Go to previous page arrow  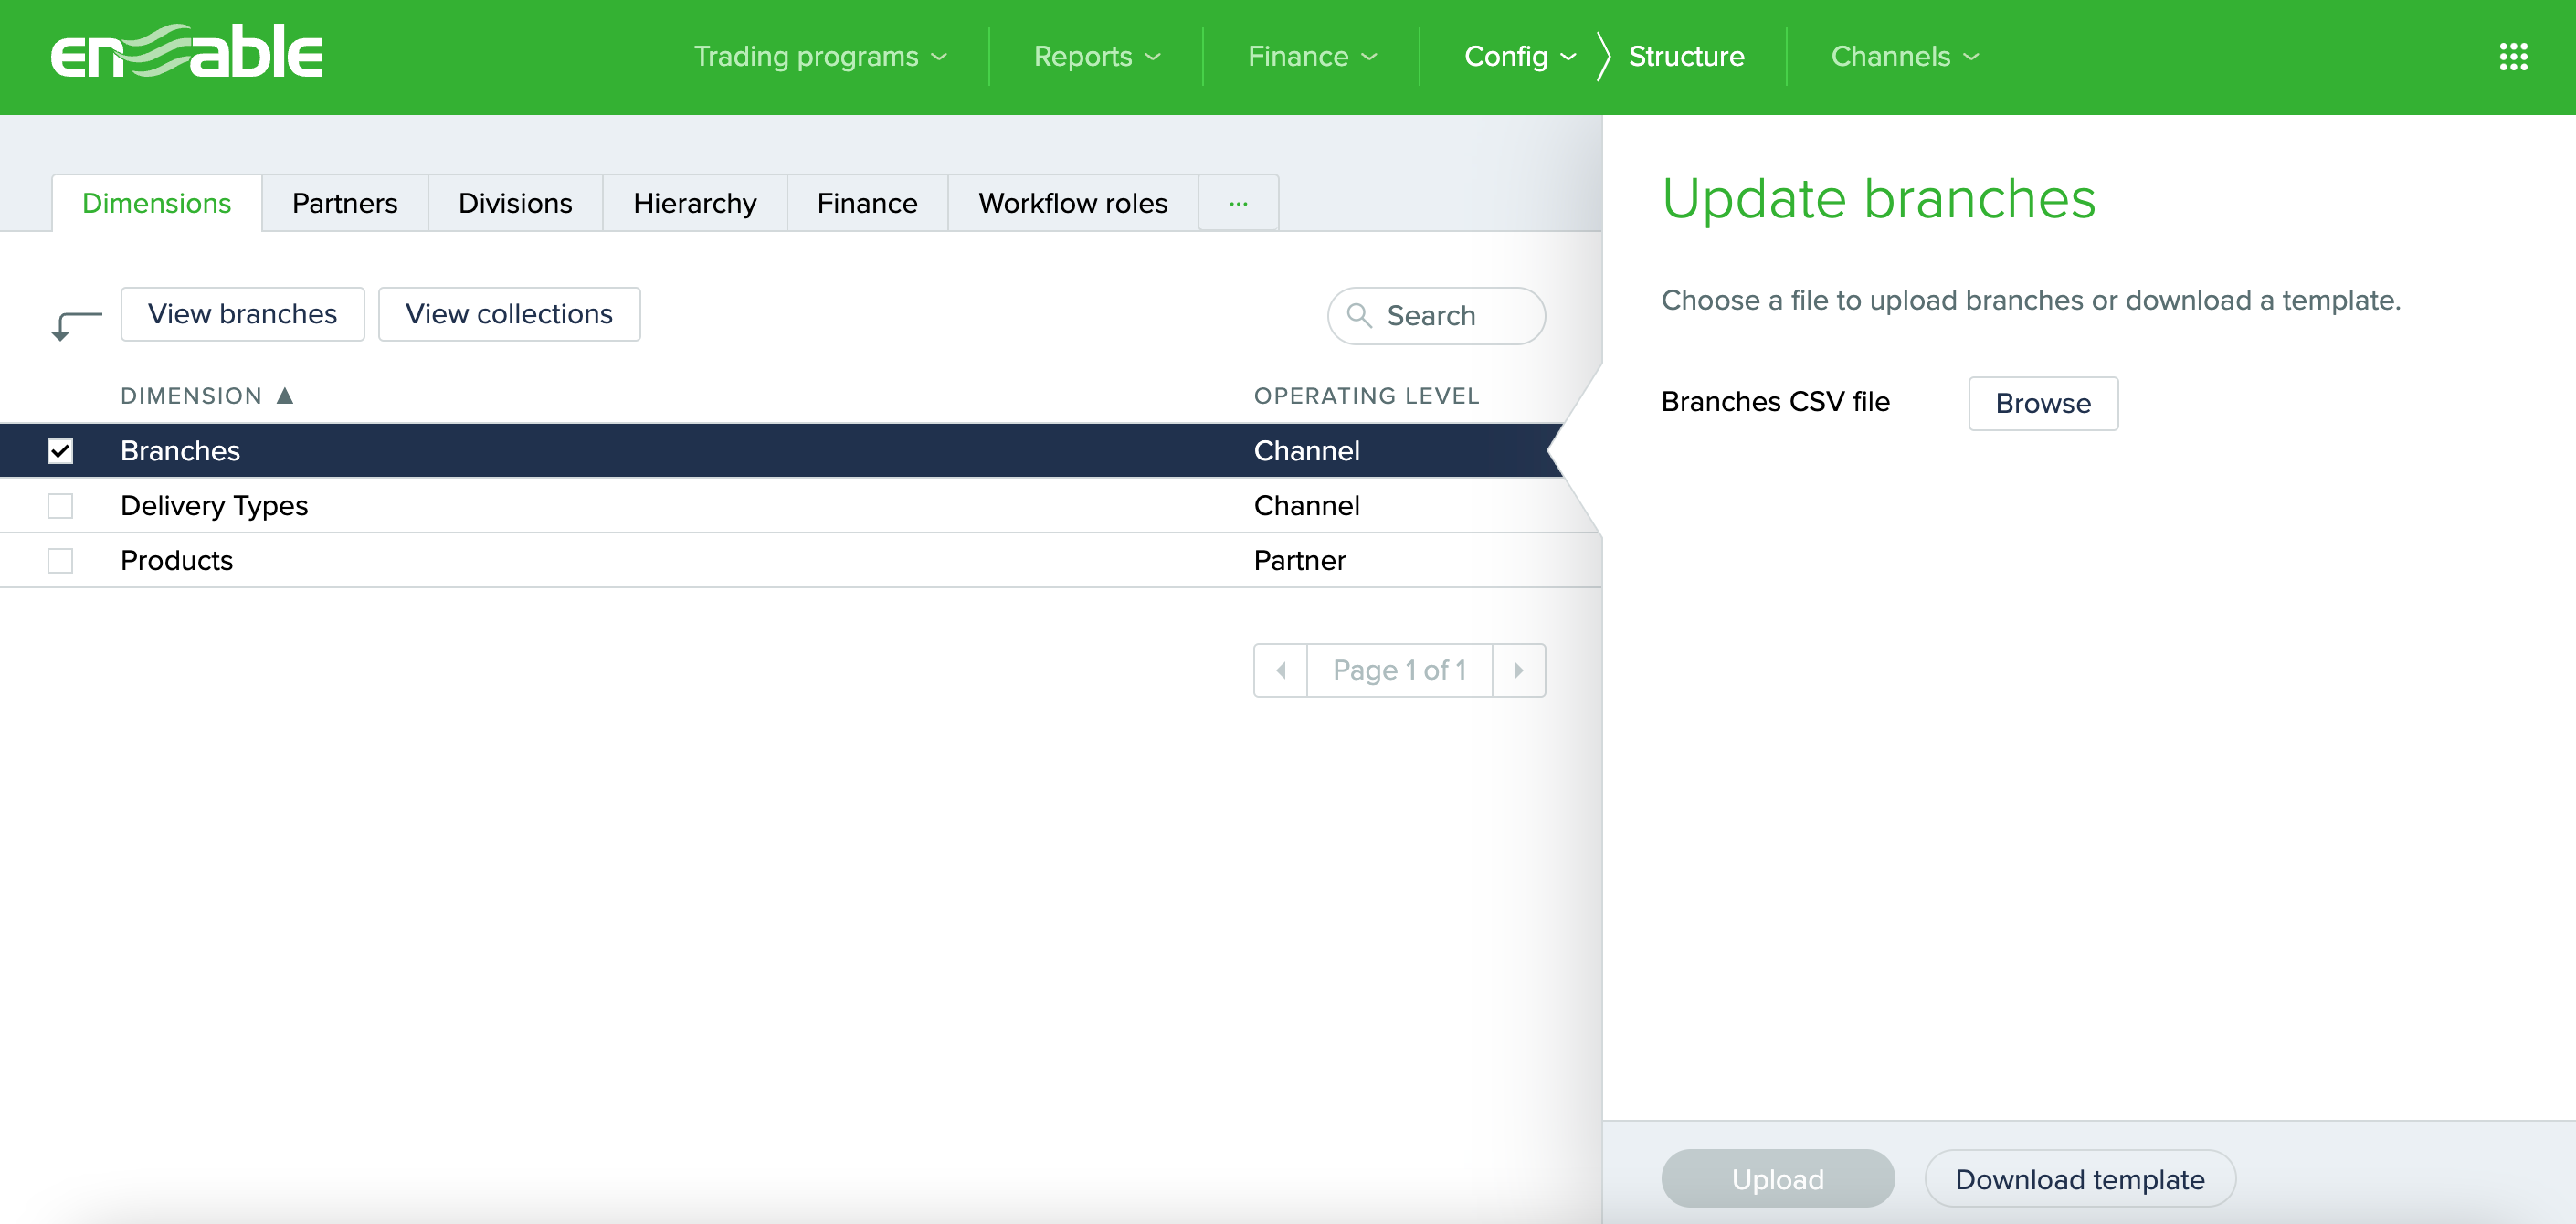coord(1281,670)
